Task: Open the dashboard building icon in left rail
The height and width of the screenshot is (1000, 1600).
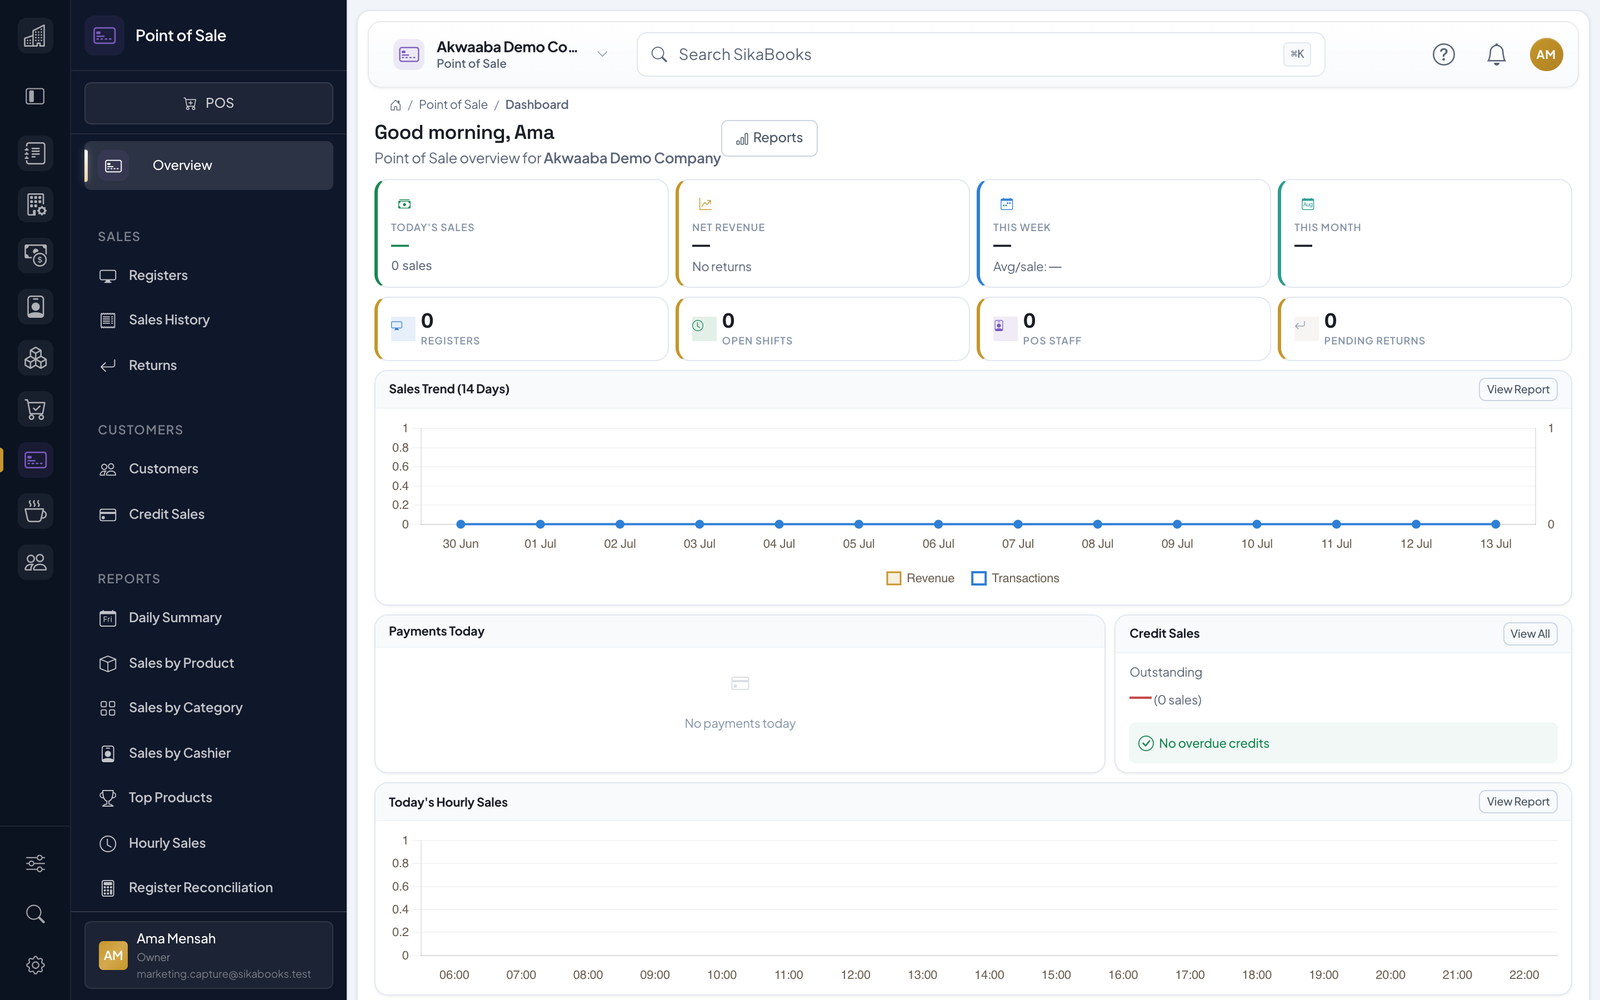Action: coord(35,36)
